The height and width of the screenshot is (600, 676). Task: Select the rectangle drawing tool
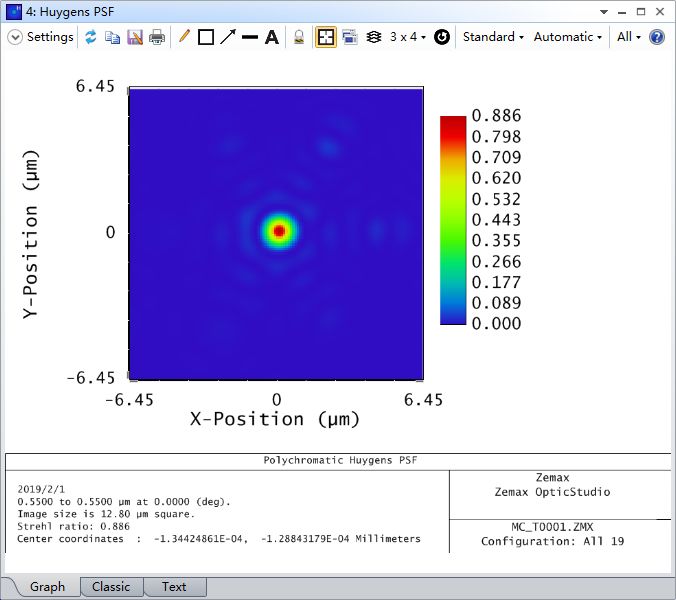tap(206, 37)
